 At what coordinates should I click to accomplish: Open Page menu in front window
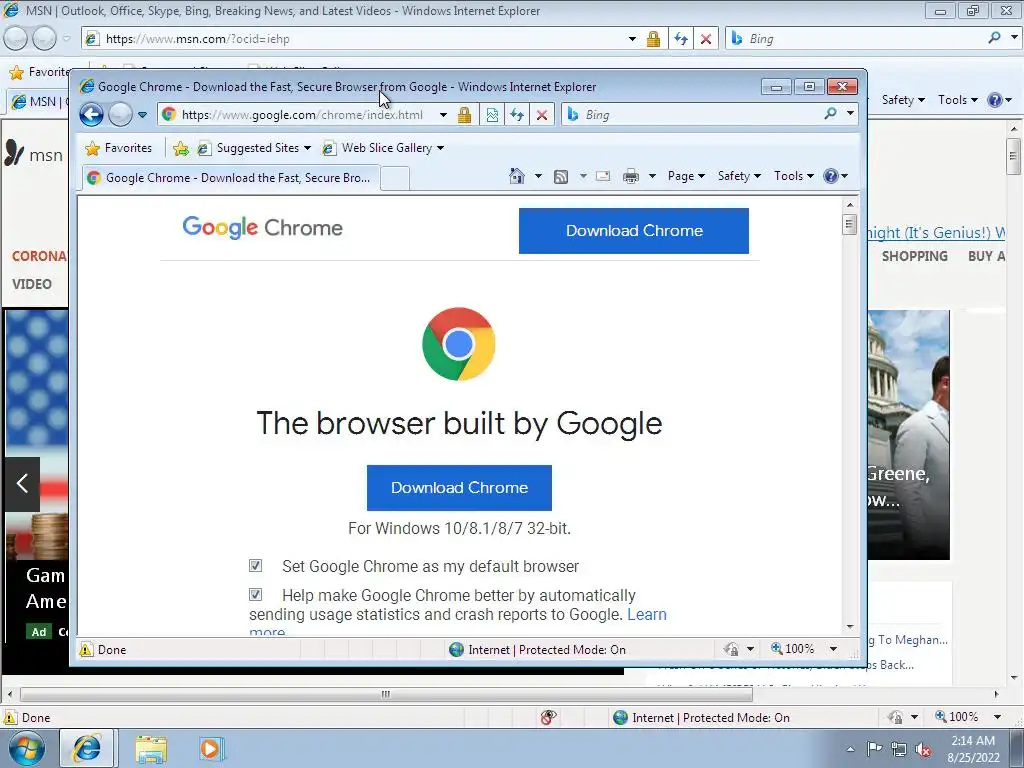pos(686,176)
